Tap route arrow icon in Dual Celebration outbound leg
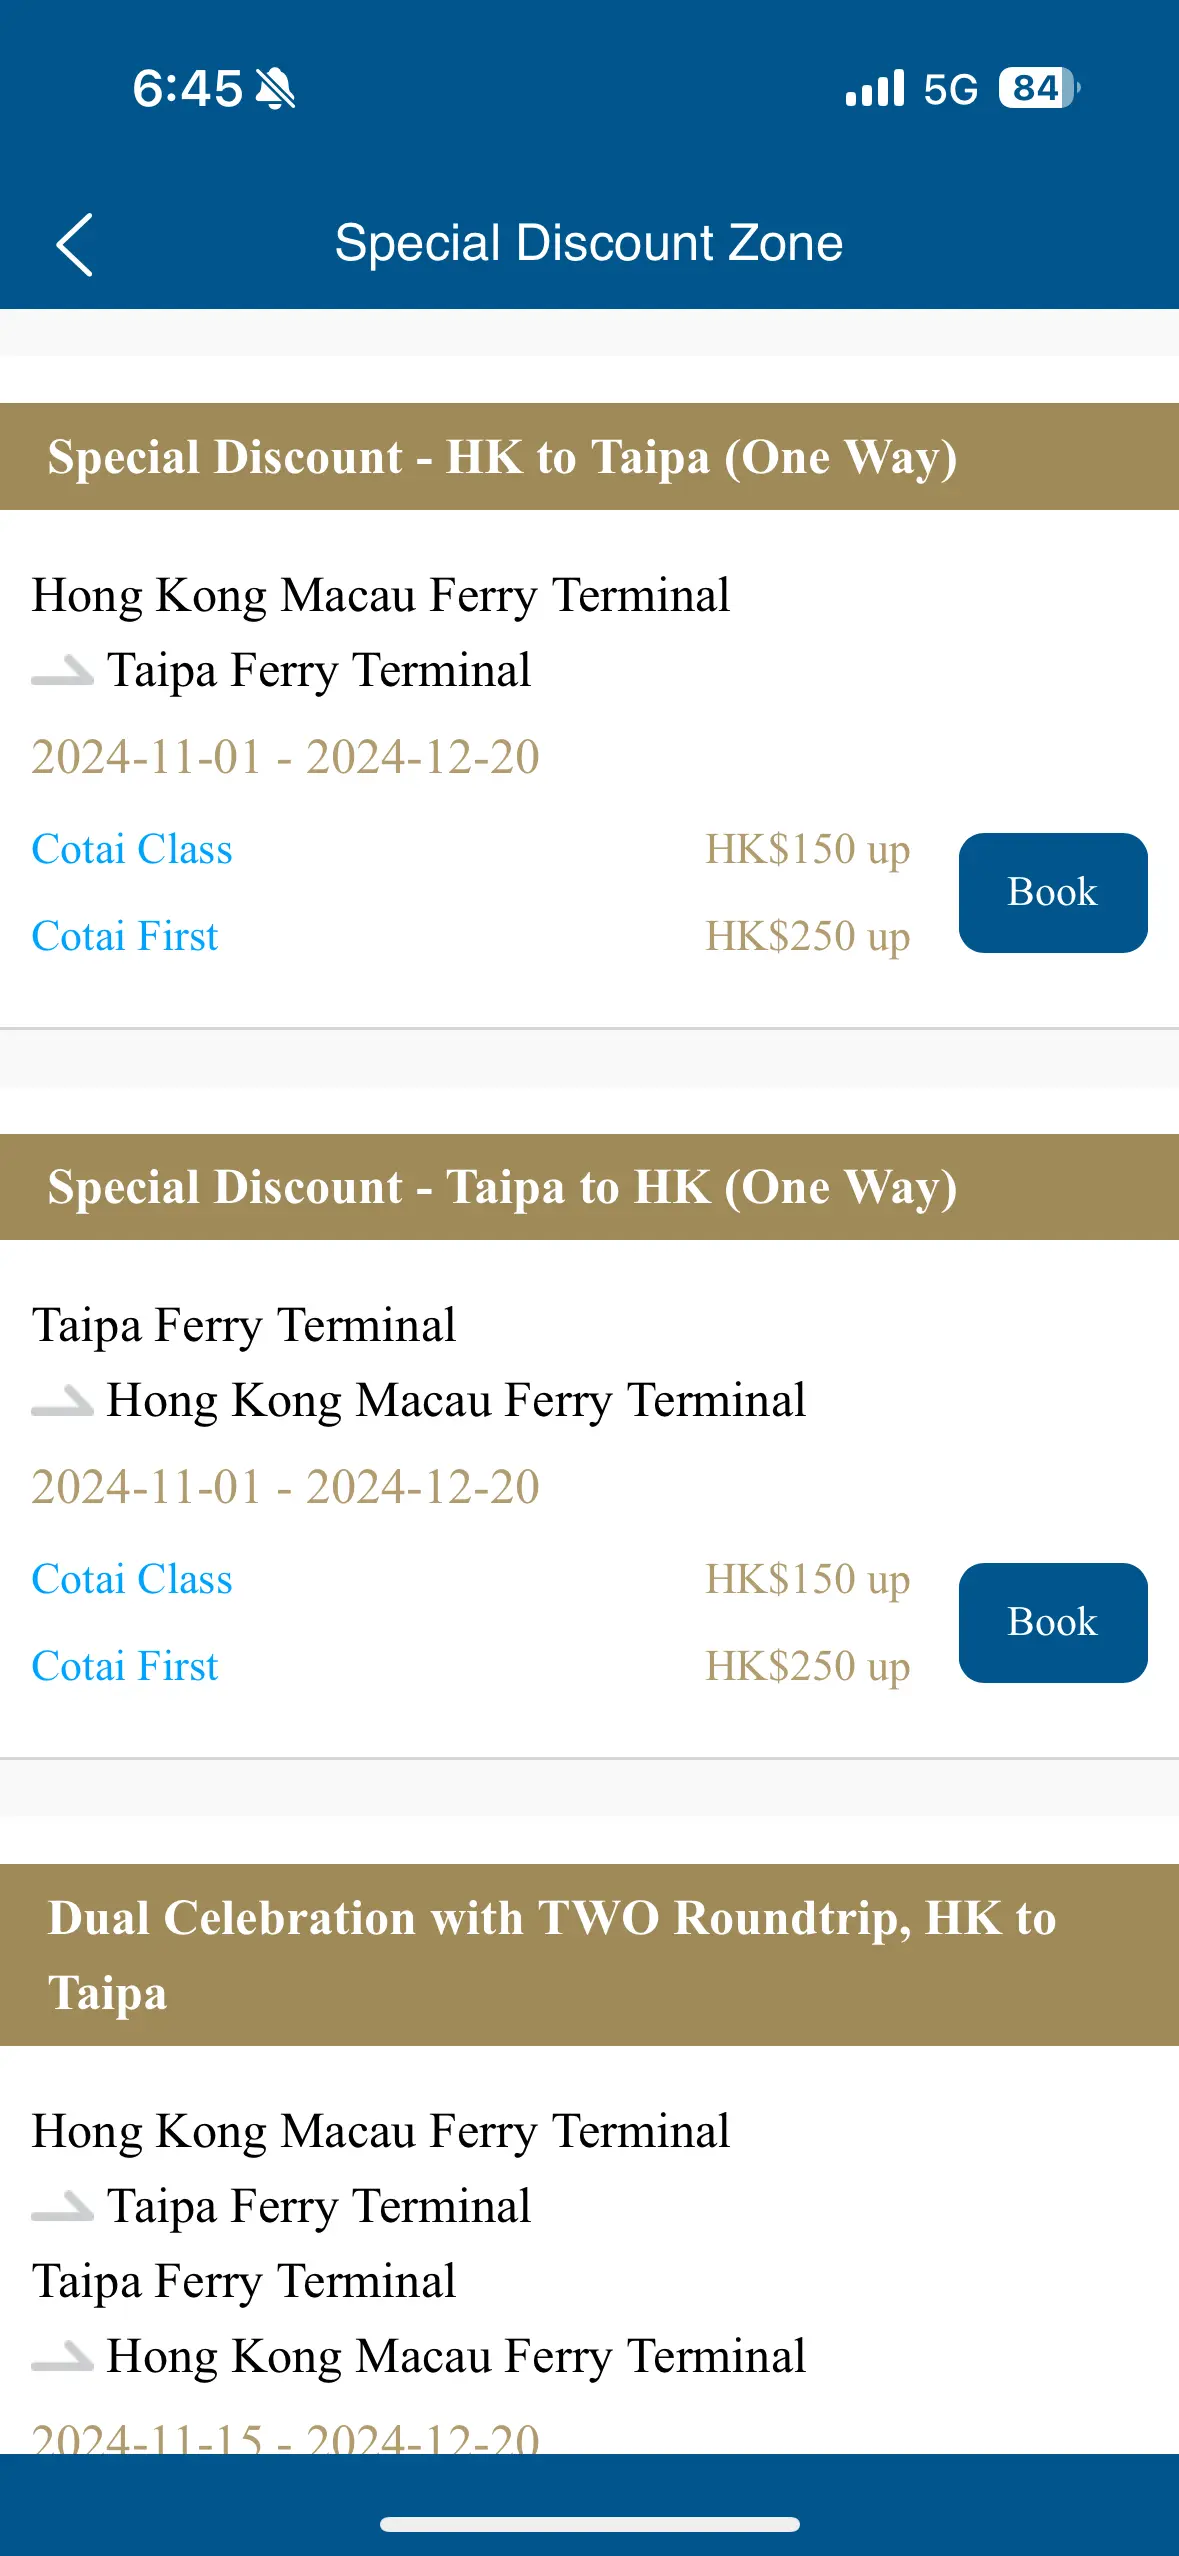The image size is (1179, 2556). click(62, 2205)
